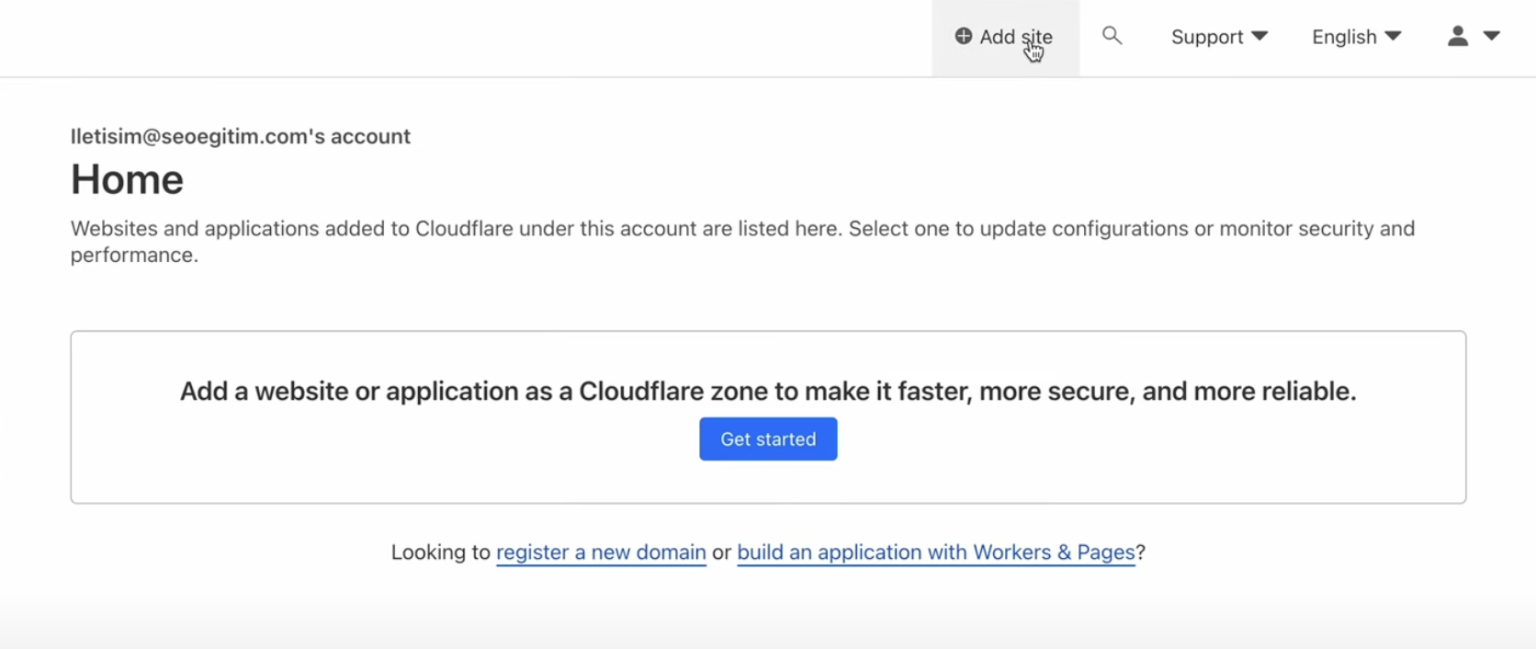The image size is (1536, 649).
Task: Click the plus icon beside Add site
Action: pos(963,37)
